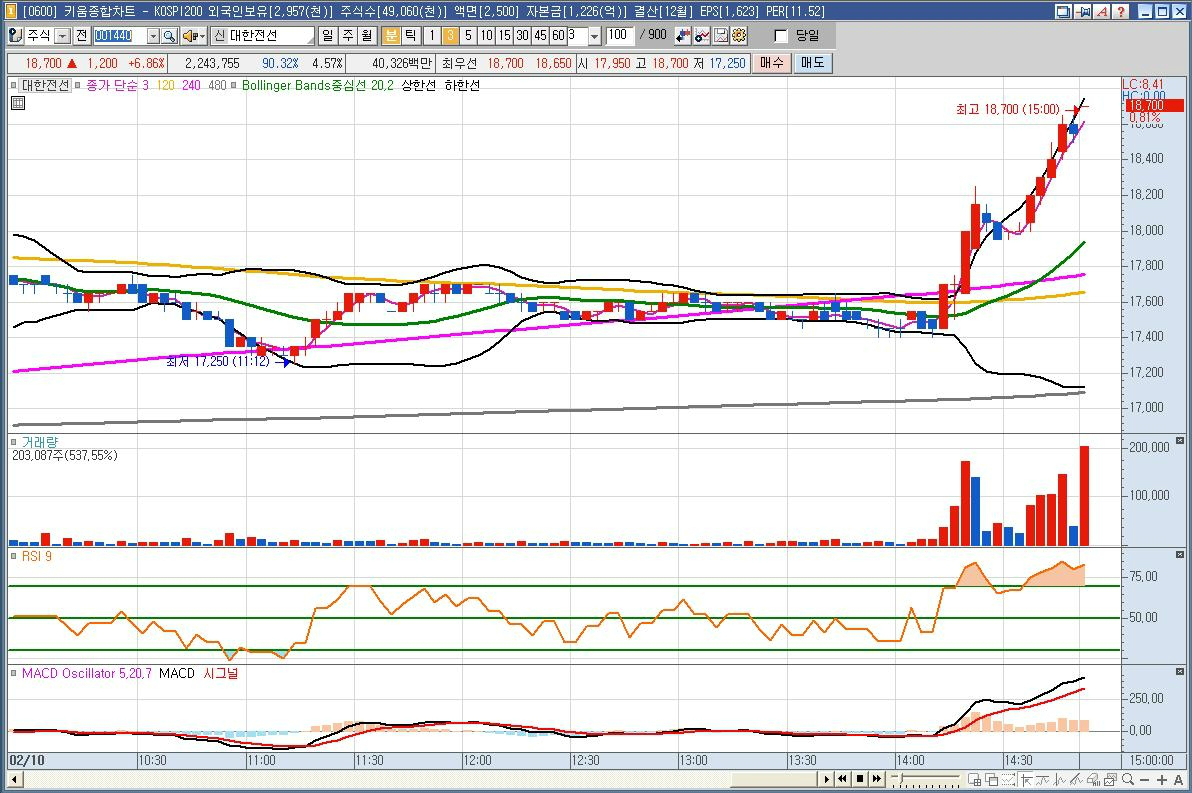The height and width of the screenshot is (793, 1192).
Task: Click the horizontal scrollbar left arrow
Action: [14, 779]
